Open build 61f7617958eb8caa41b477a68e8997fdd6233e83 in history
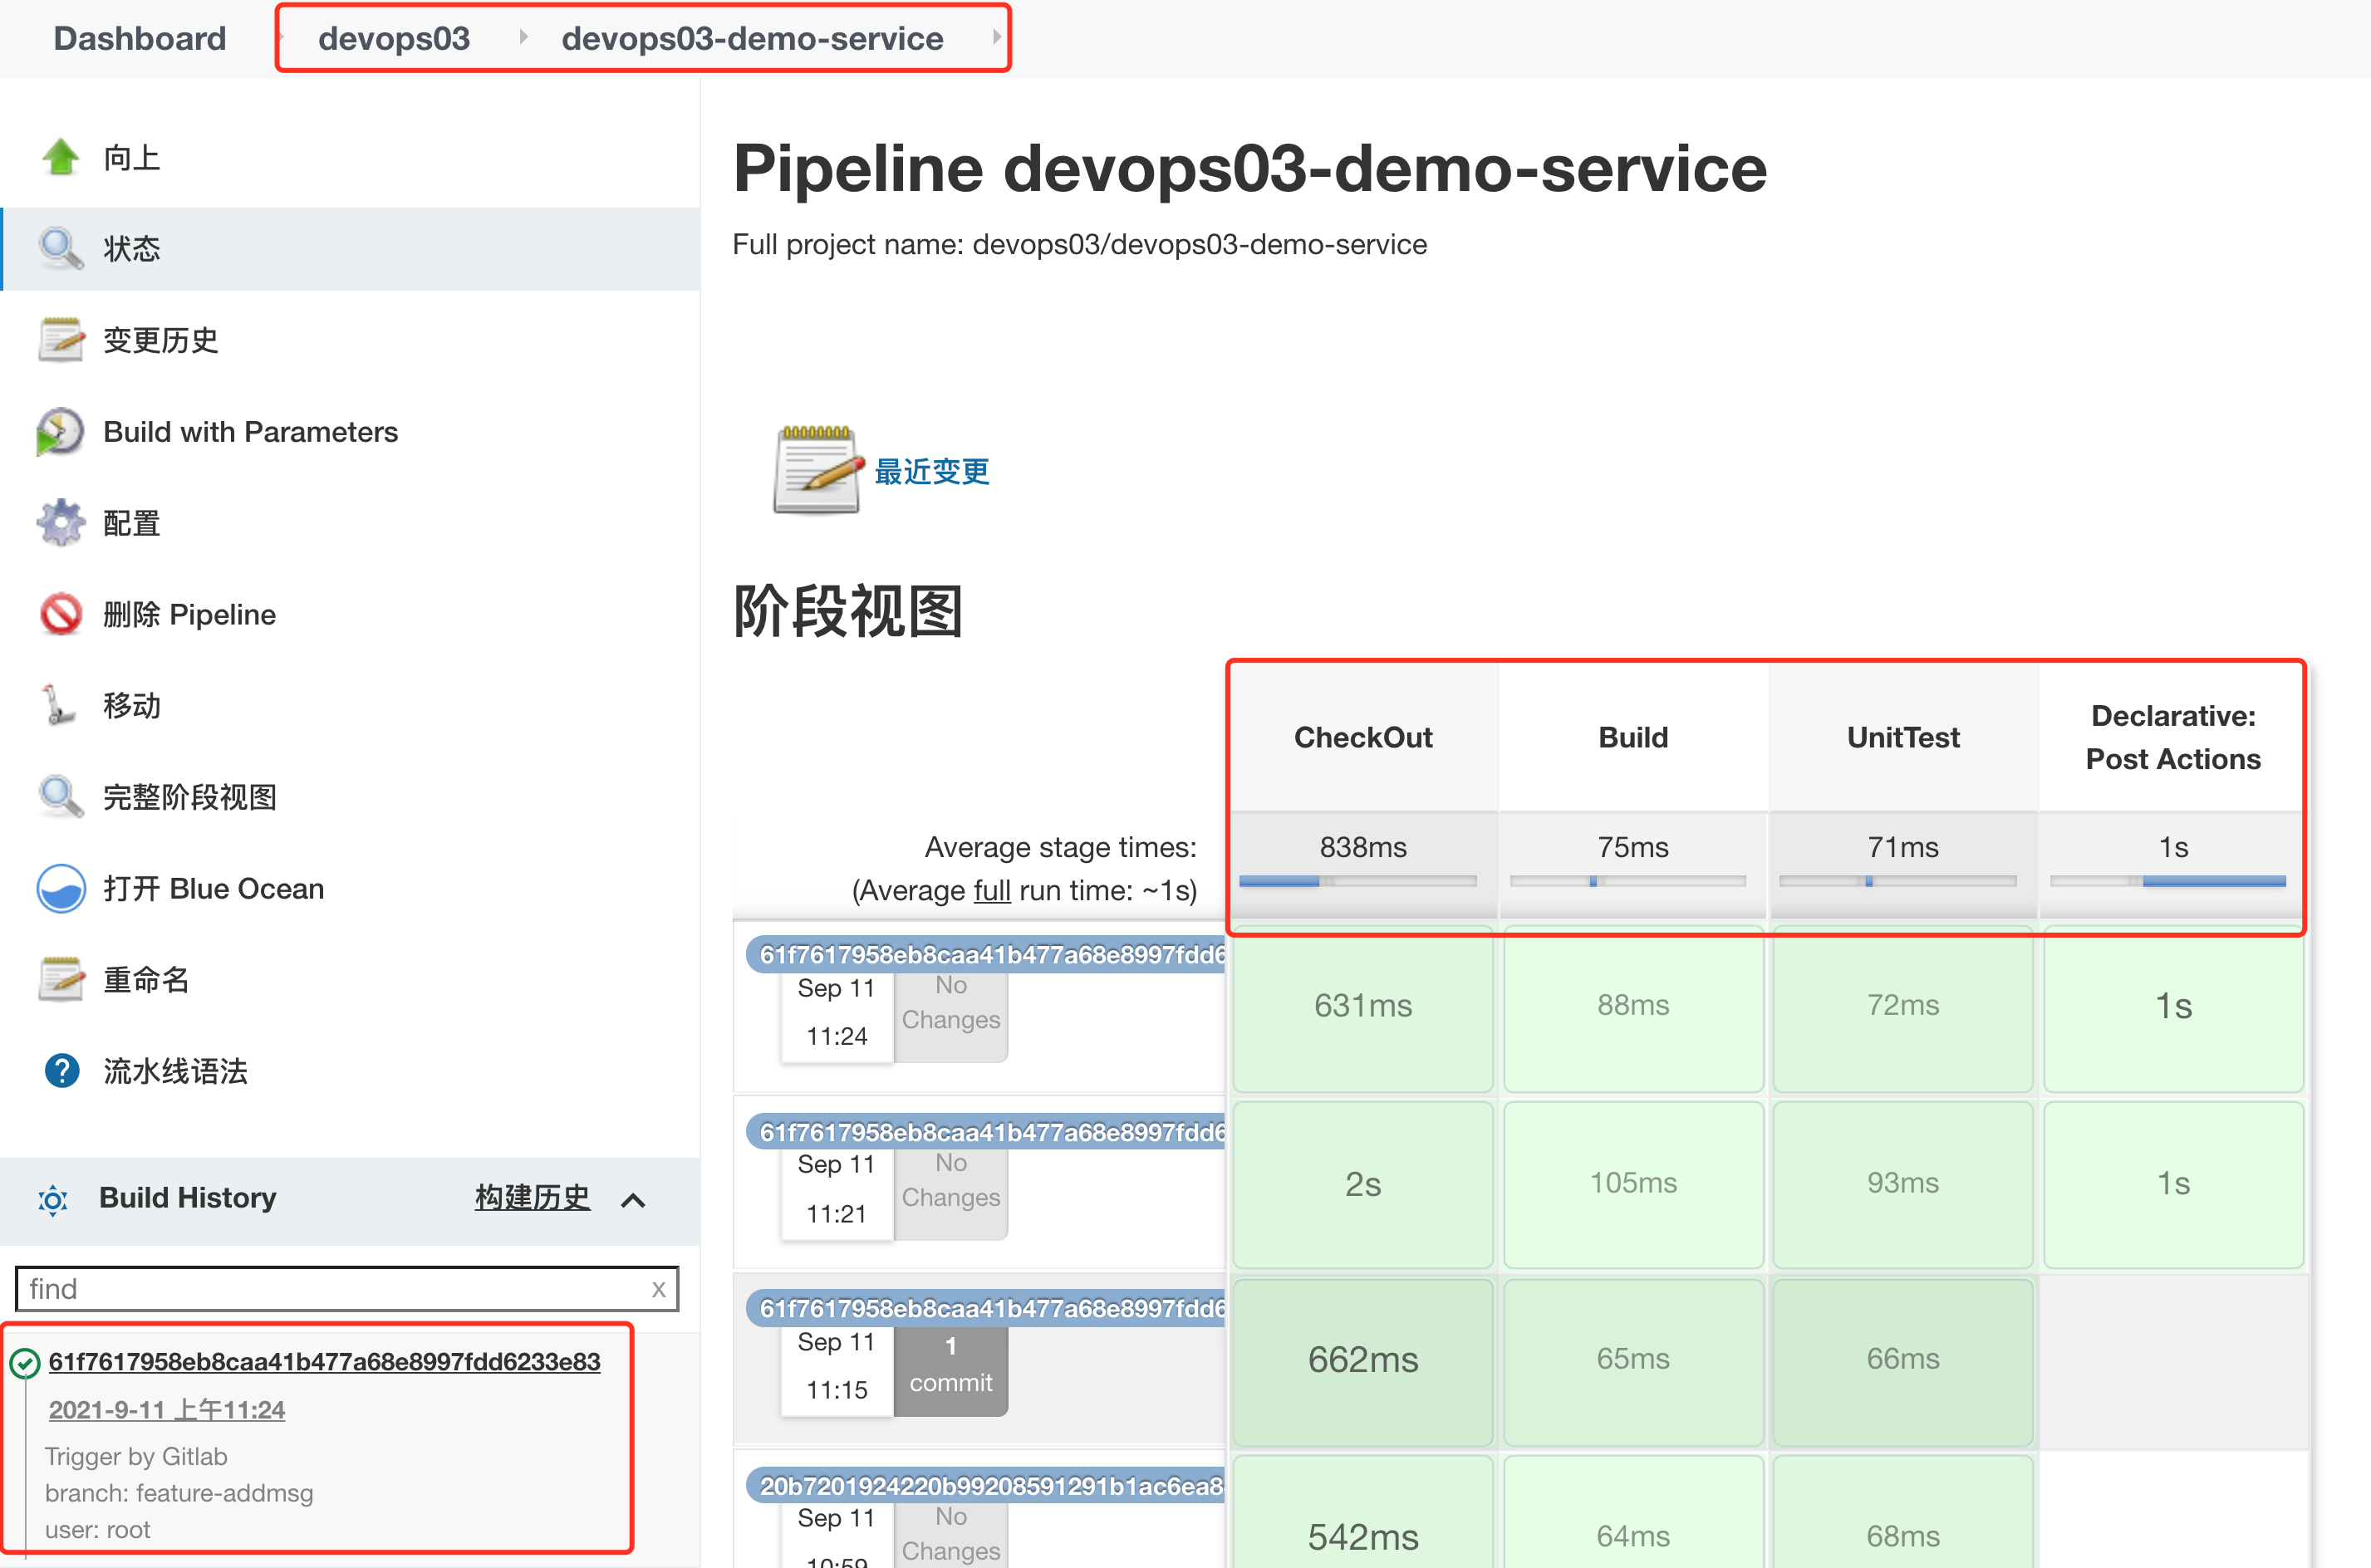The image size is (2371, 1568). click(x=324, y=1362)
